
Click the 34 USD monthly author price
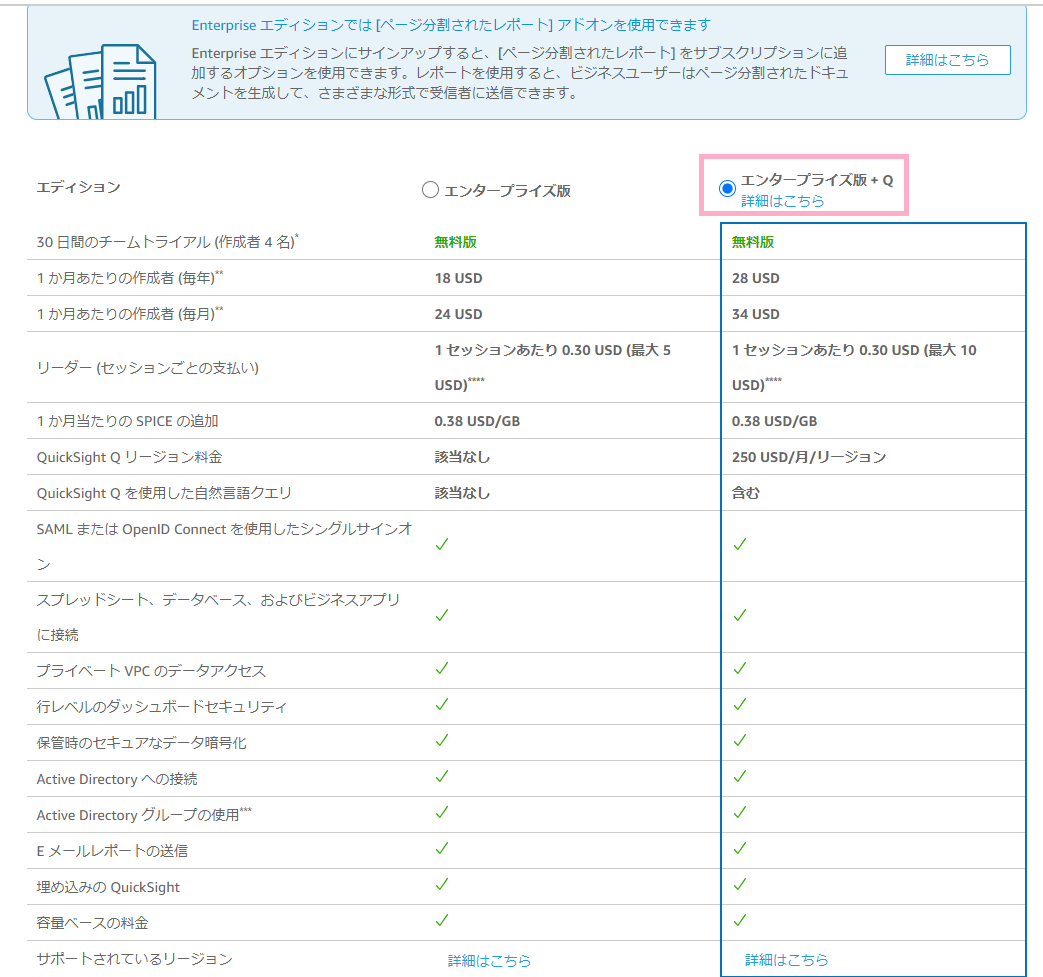point(756,314)
